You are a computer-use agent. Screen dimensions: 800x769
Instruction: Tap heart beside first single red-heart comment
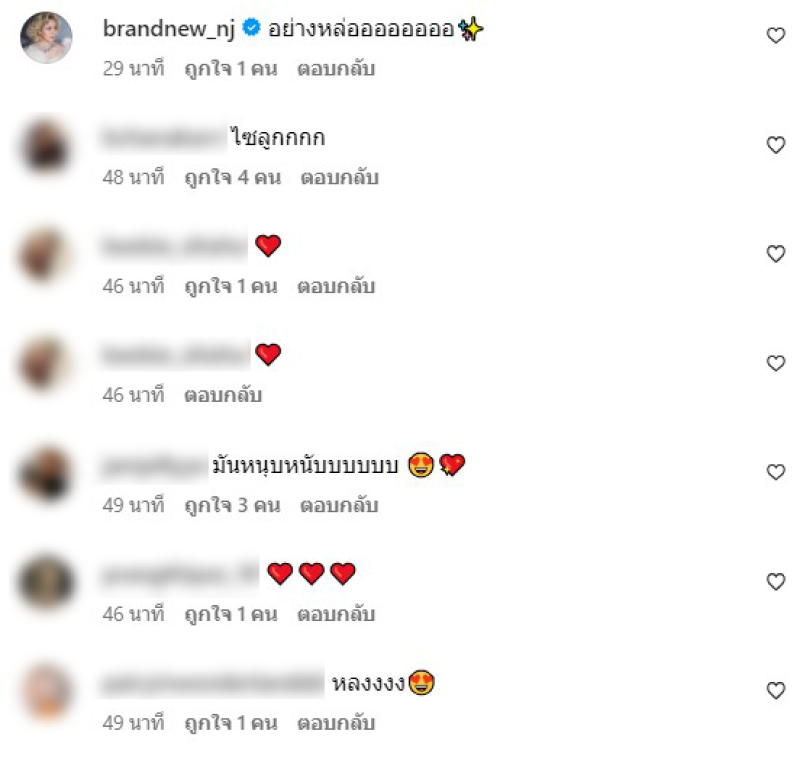(776, 254)
